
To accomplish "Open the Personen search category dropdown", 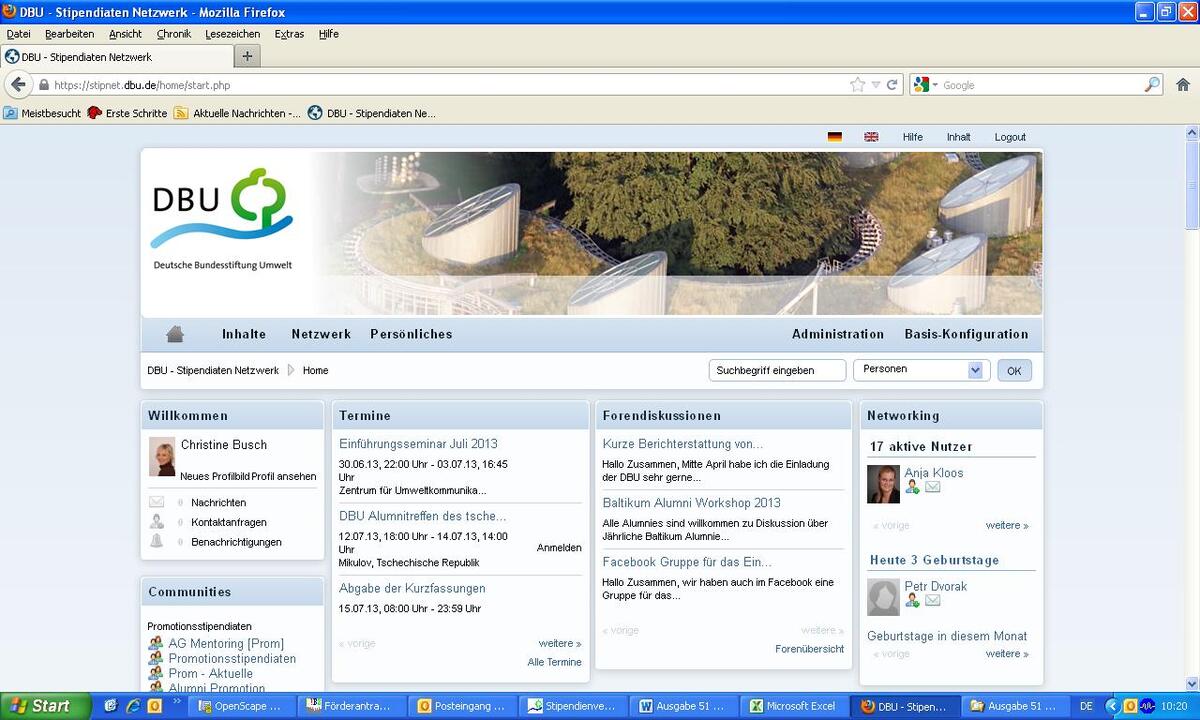I will (x=975, y=370).
